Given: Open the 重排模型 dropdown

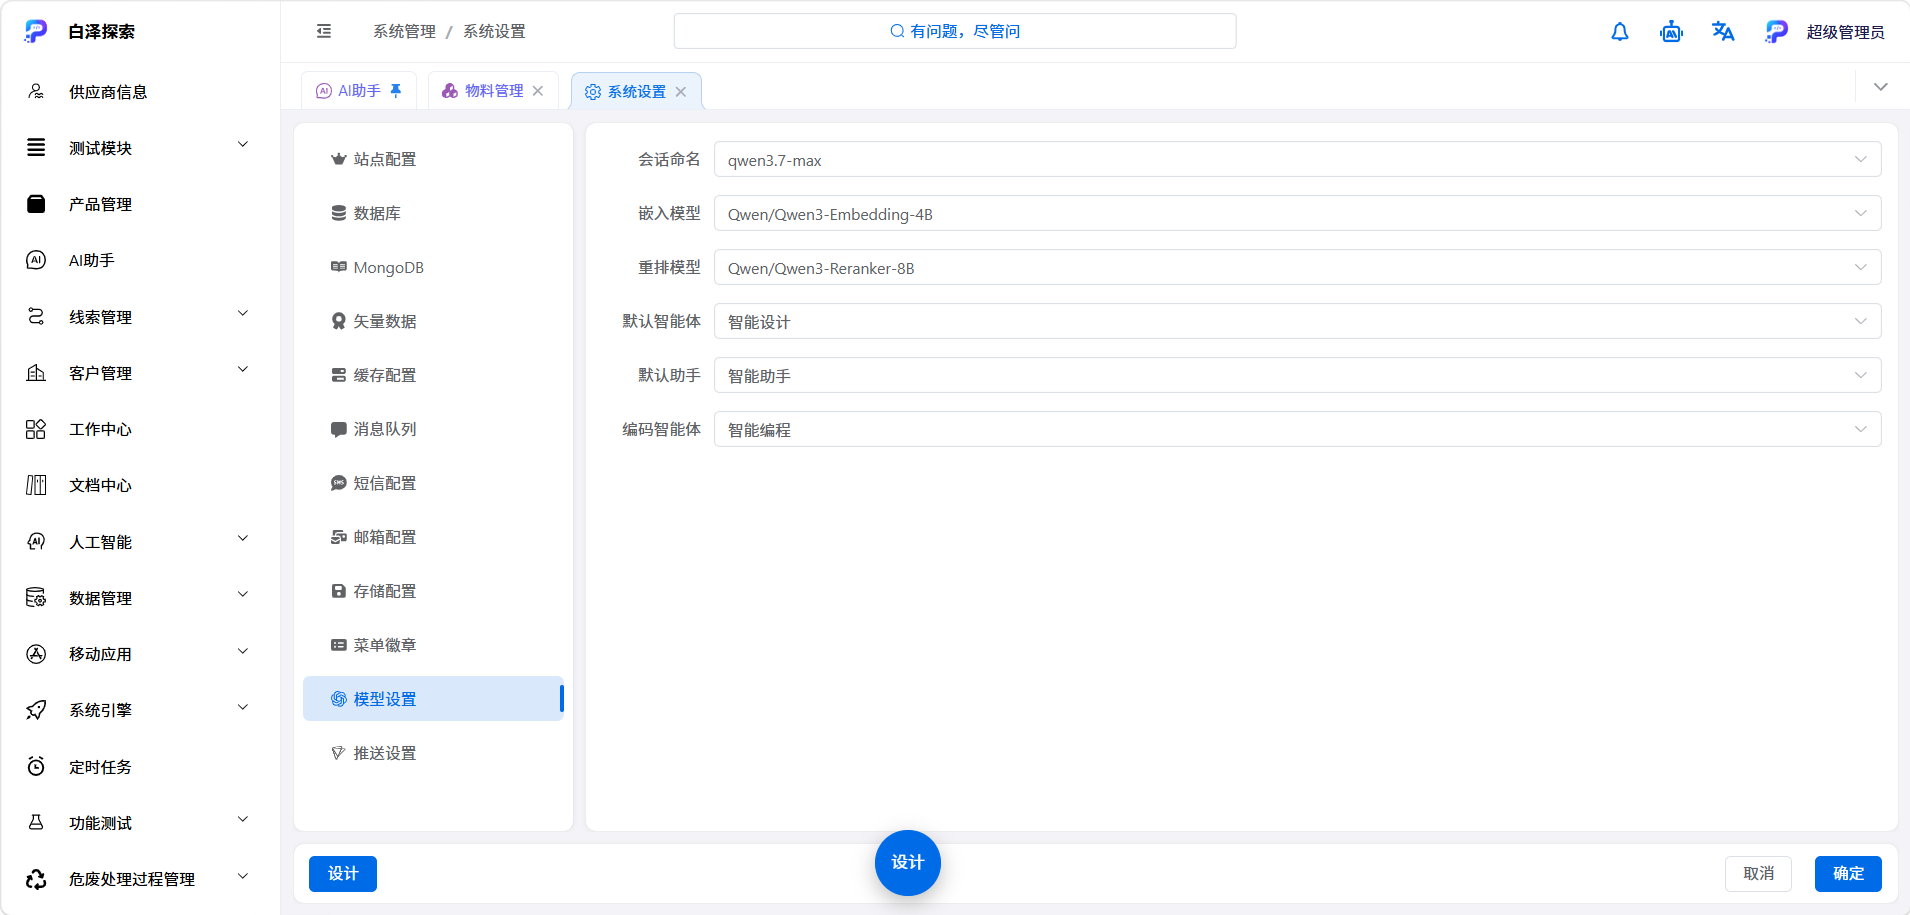Looking at the screenshot, I should click(x=1297, y=268).
